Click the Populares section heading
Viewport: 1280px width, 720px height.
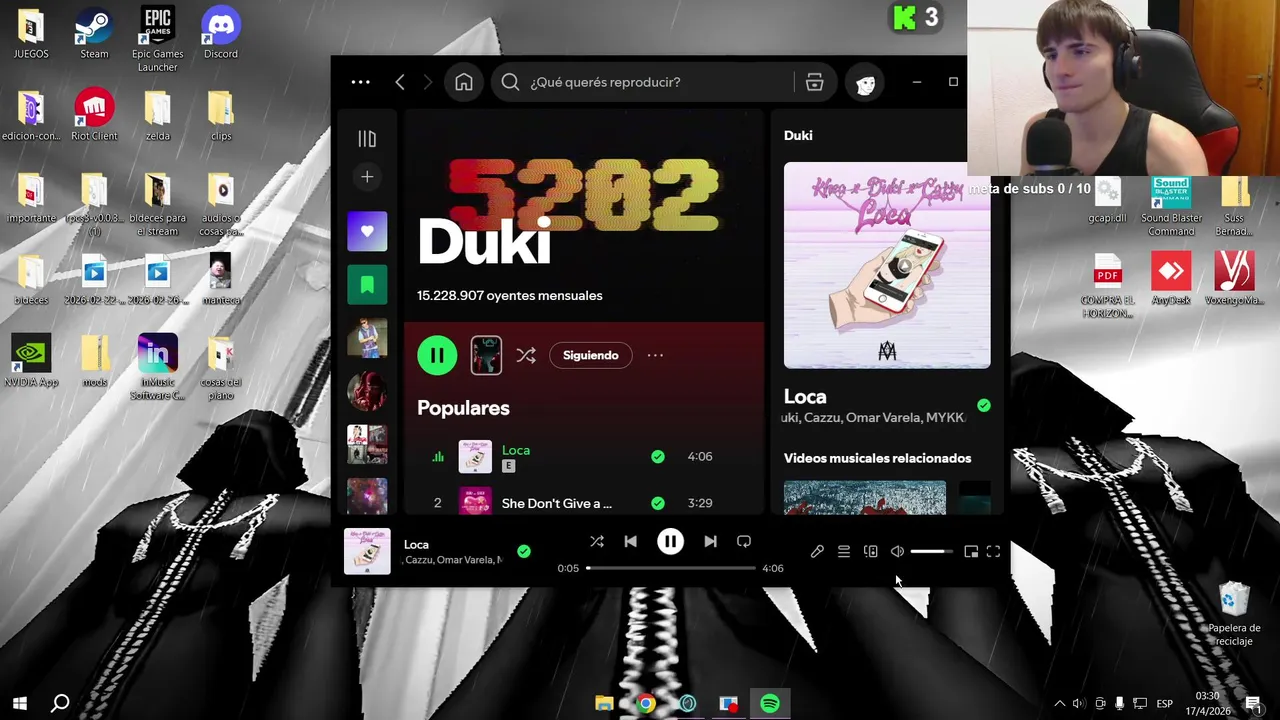tap(463, 408)
